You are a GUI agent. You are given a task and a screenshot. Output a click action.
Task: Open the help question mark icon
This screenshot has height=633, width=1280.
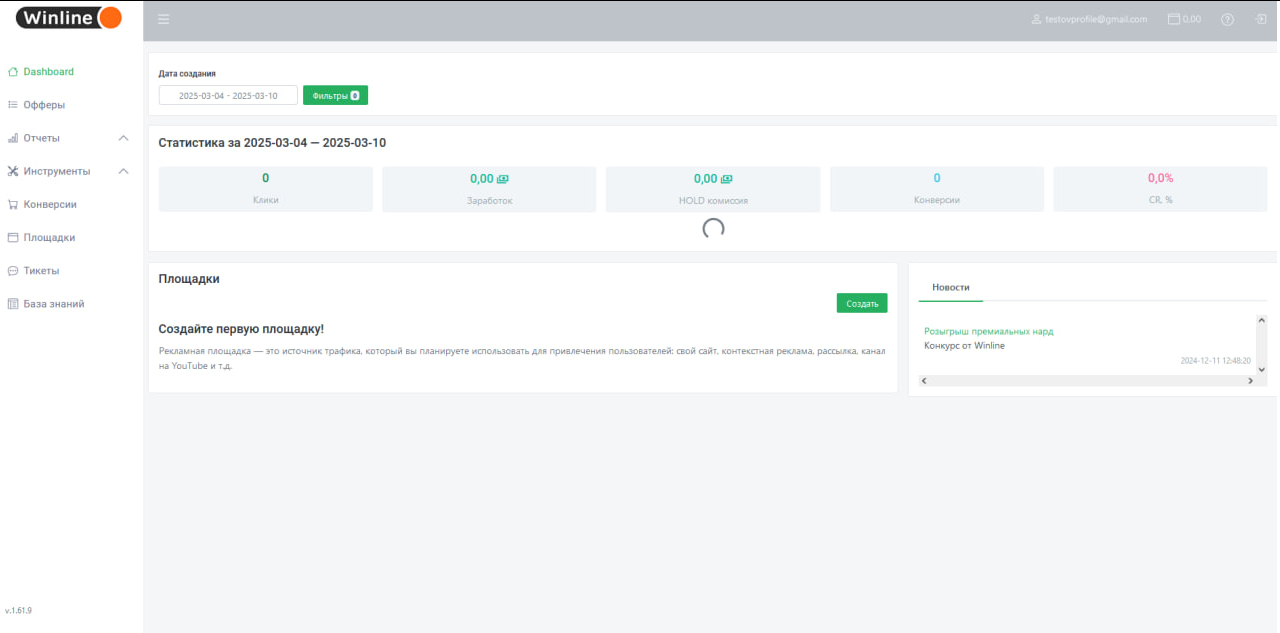(1227, 19)
